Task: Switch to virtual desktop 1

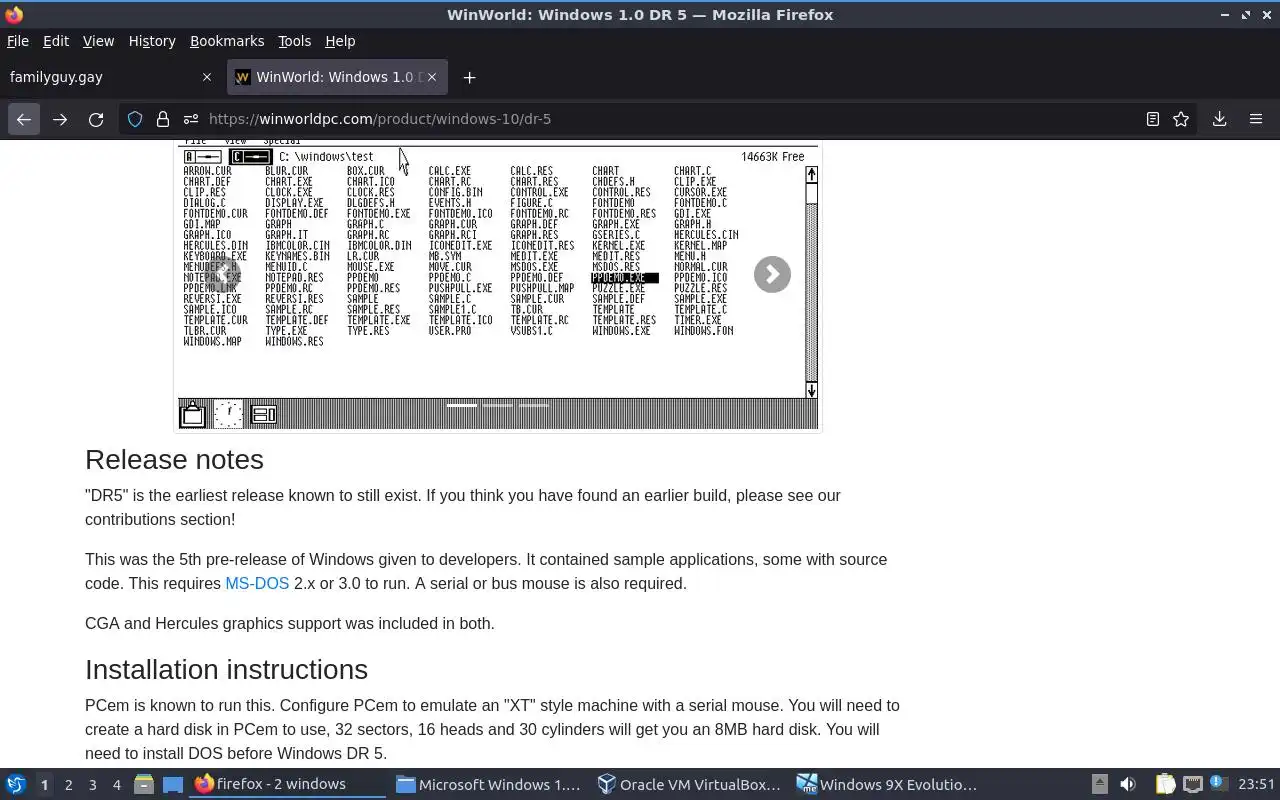Action: [x=44, y=785]
